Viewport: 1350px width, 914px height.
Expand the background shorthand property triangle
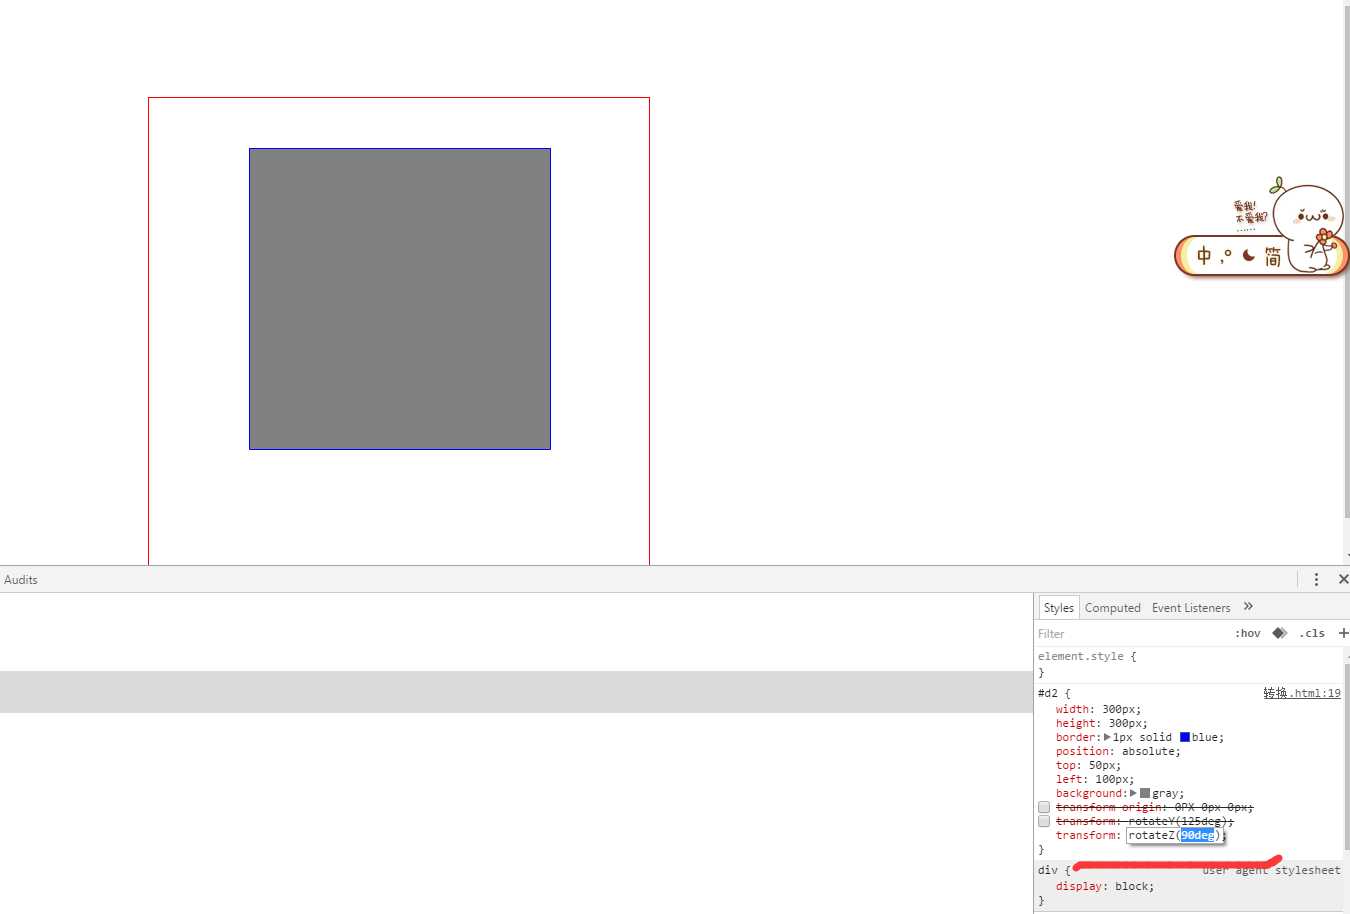[x=1133, y=793]
